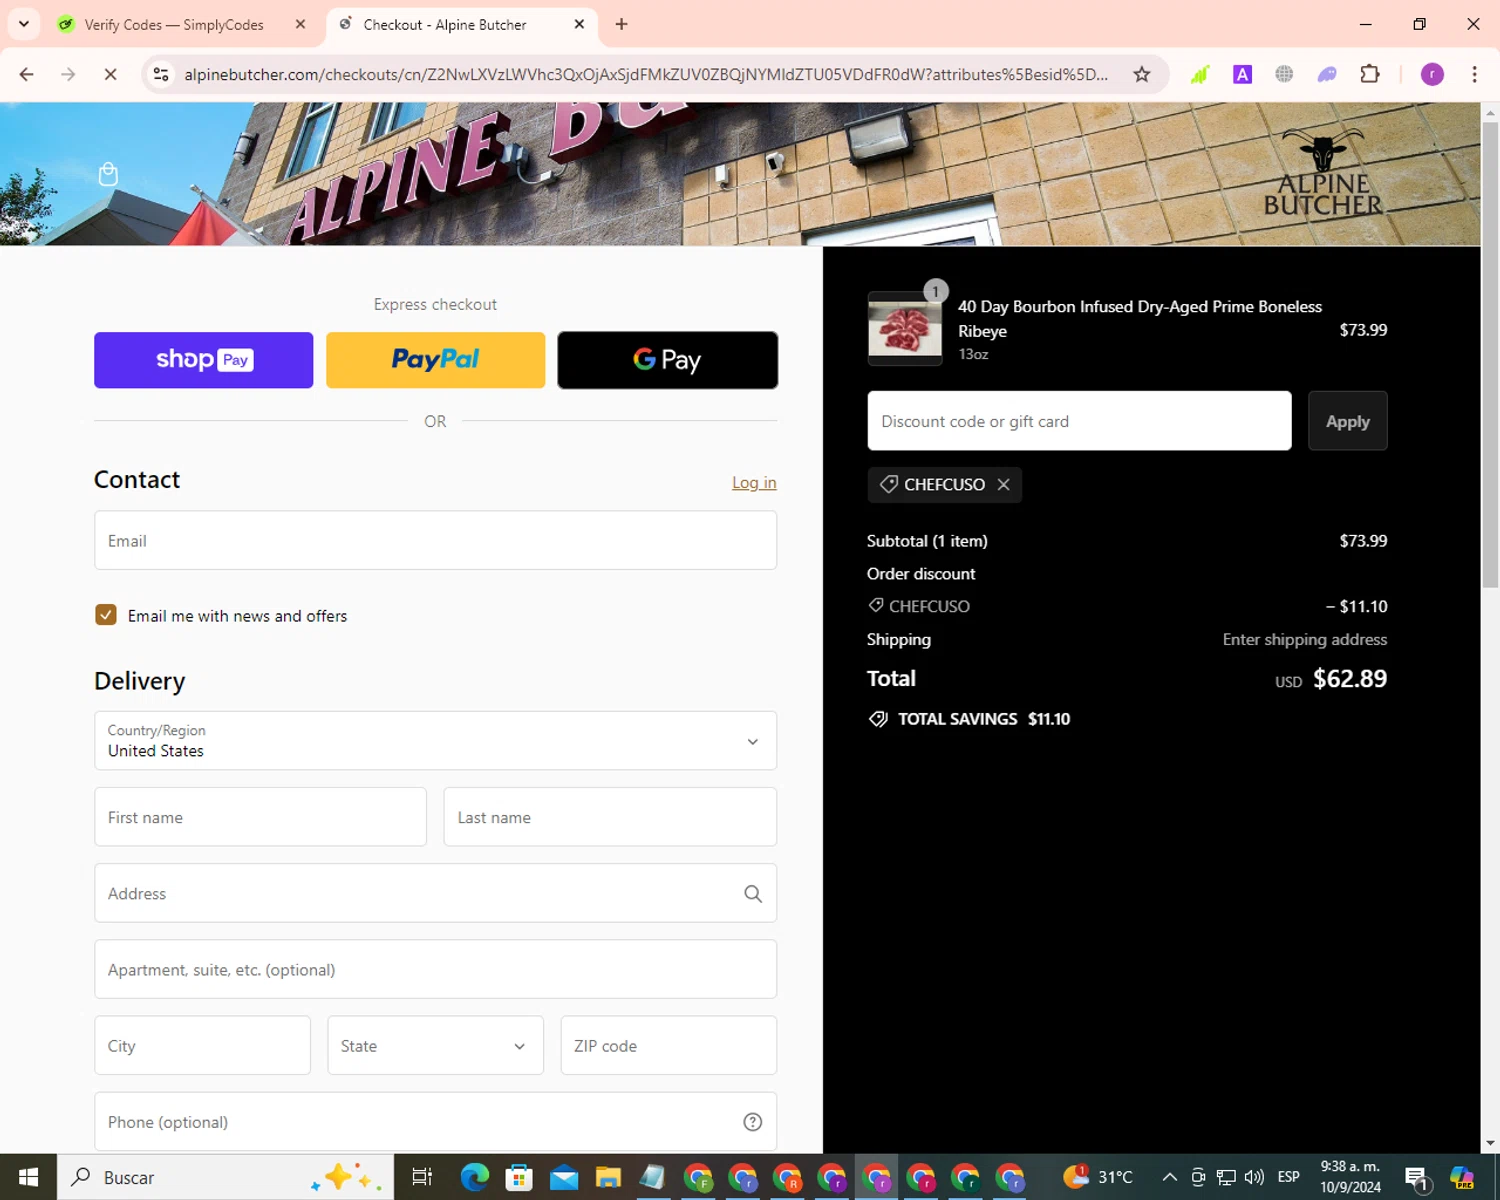Screen dimensions: 1500x1200
Task: Open the volume control in system tray
Action: 1254,1177
